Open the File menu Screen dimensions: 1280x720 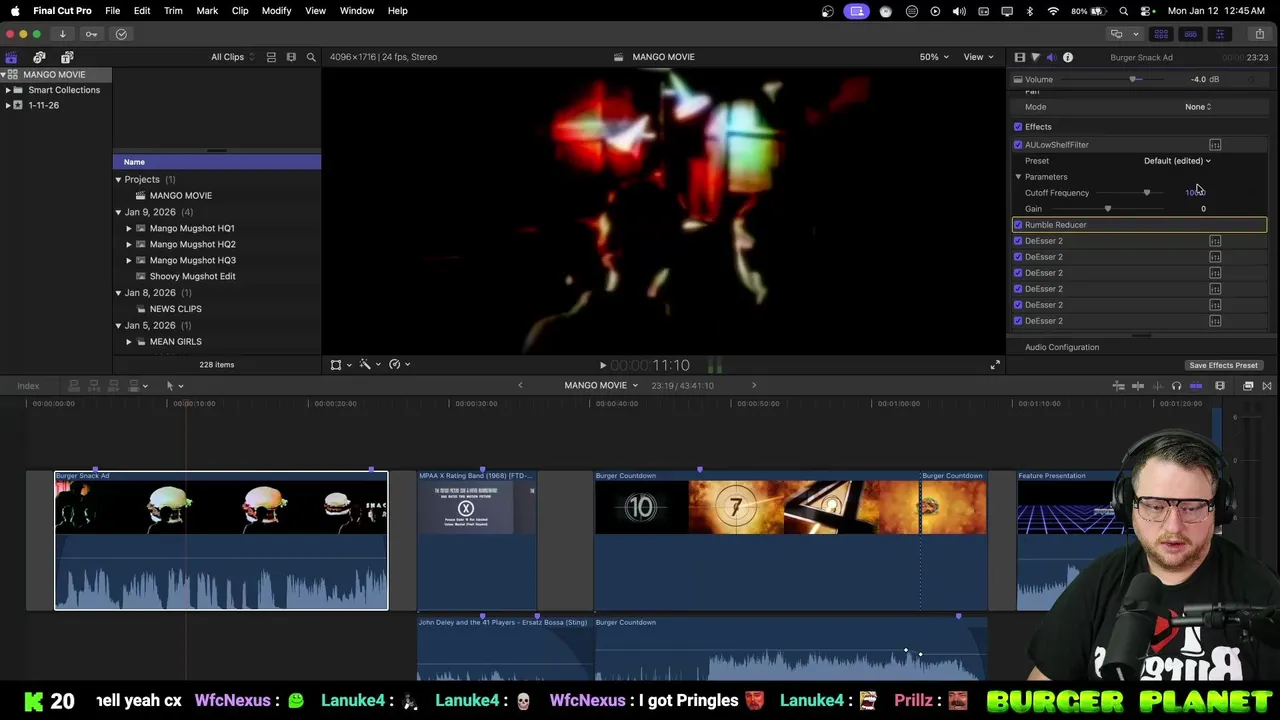[113, 11]
